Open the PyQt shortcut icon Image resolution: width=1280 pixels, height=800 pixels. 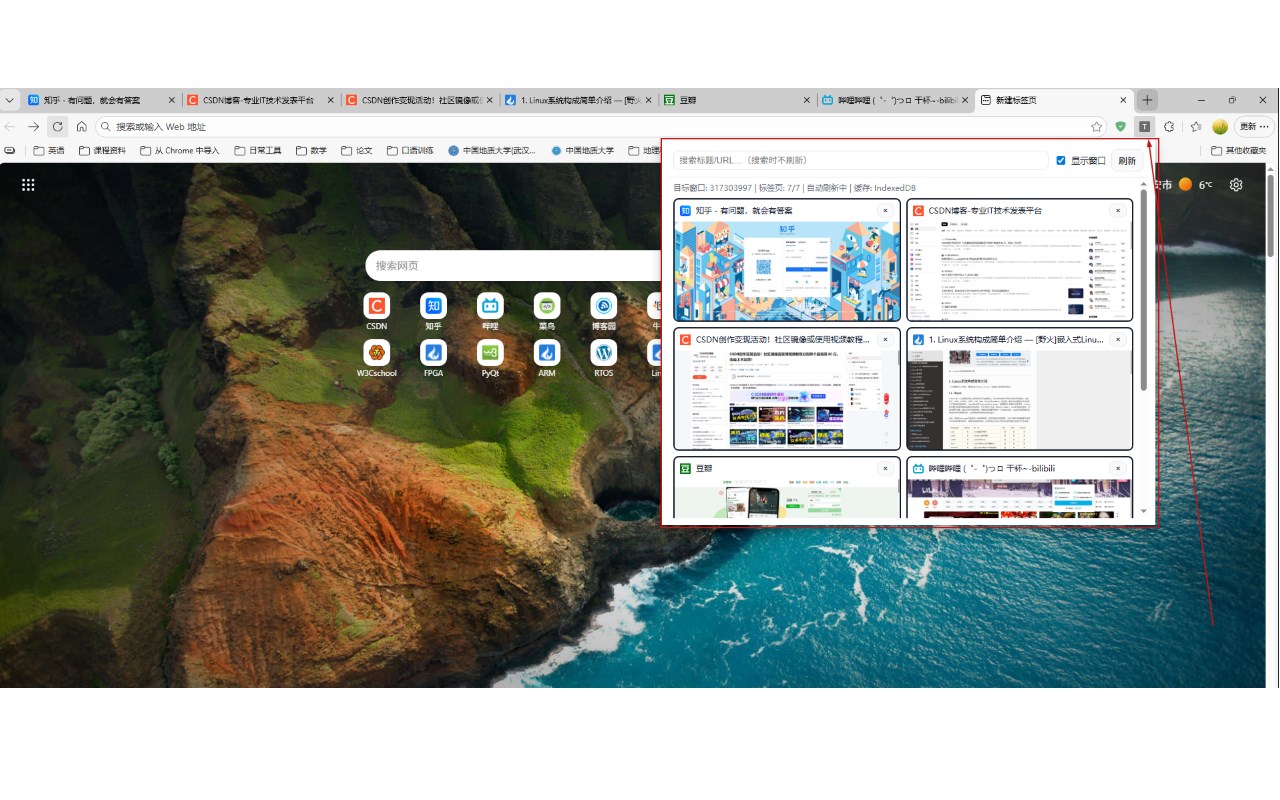pyautogui.click(x=490, y=353)
